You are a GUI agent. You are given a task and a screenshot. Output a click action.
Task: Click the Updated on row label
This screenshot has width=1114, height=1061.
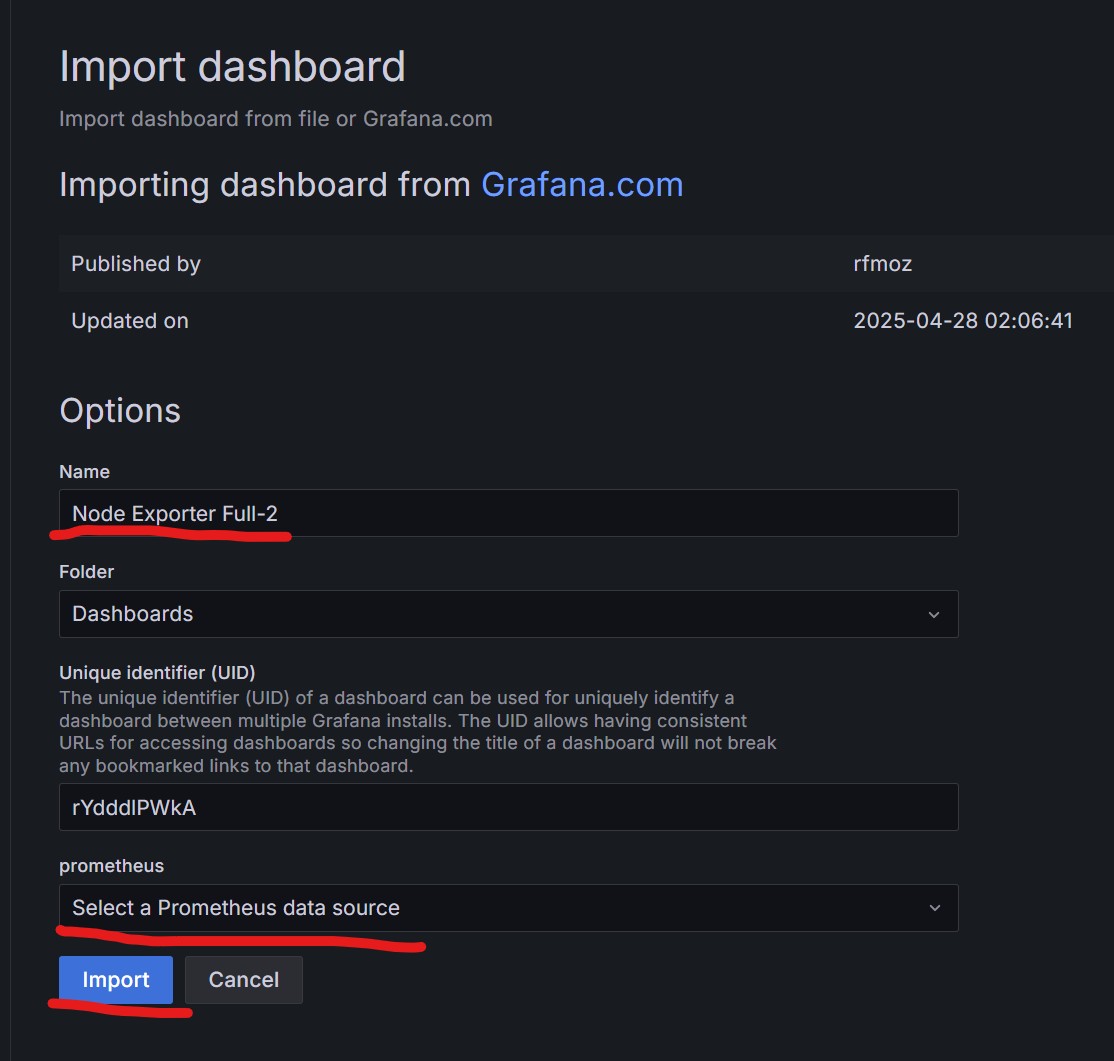130,321
